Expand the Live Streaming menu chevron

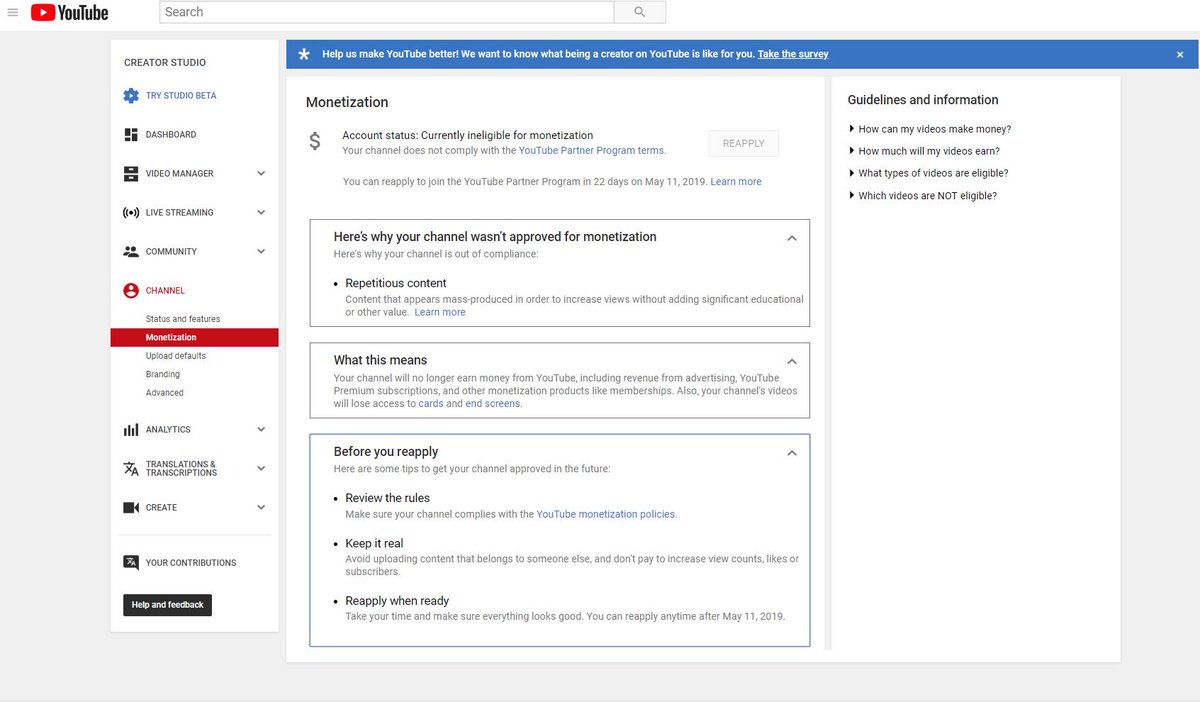[261, 213]
